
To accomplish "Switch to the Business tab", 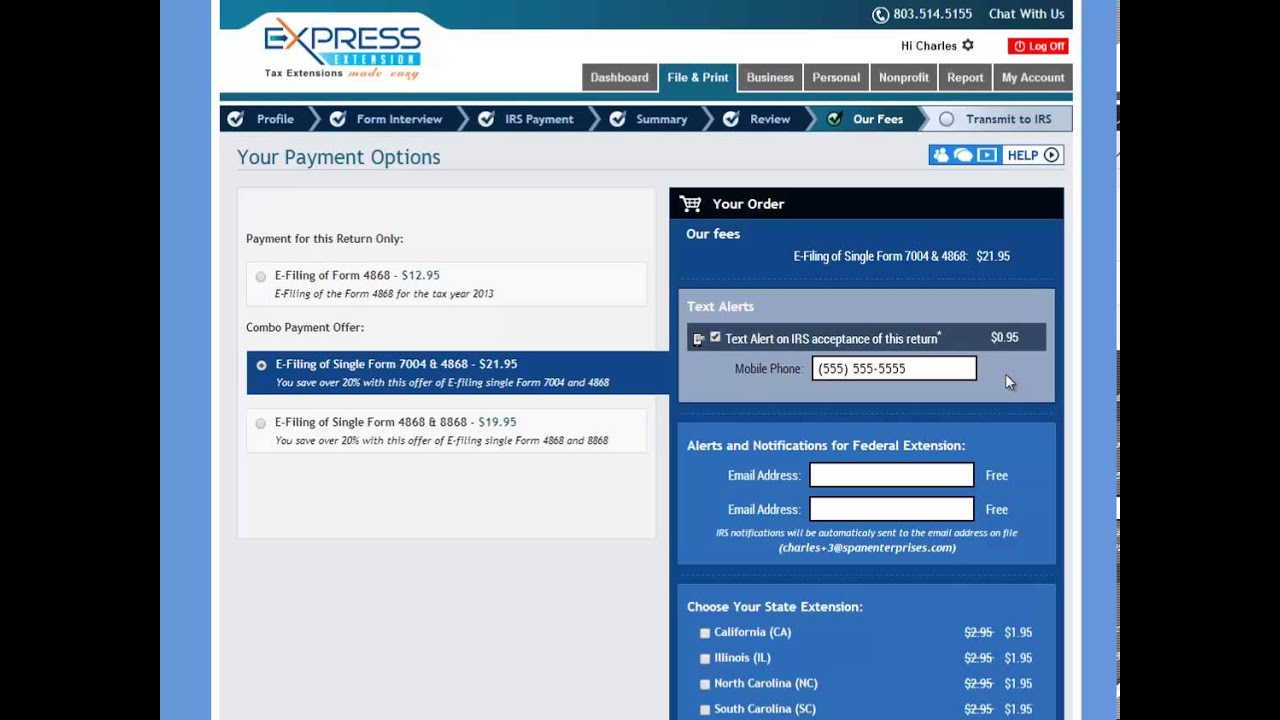I will (770, 78).
